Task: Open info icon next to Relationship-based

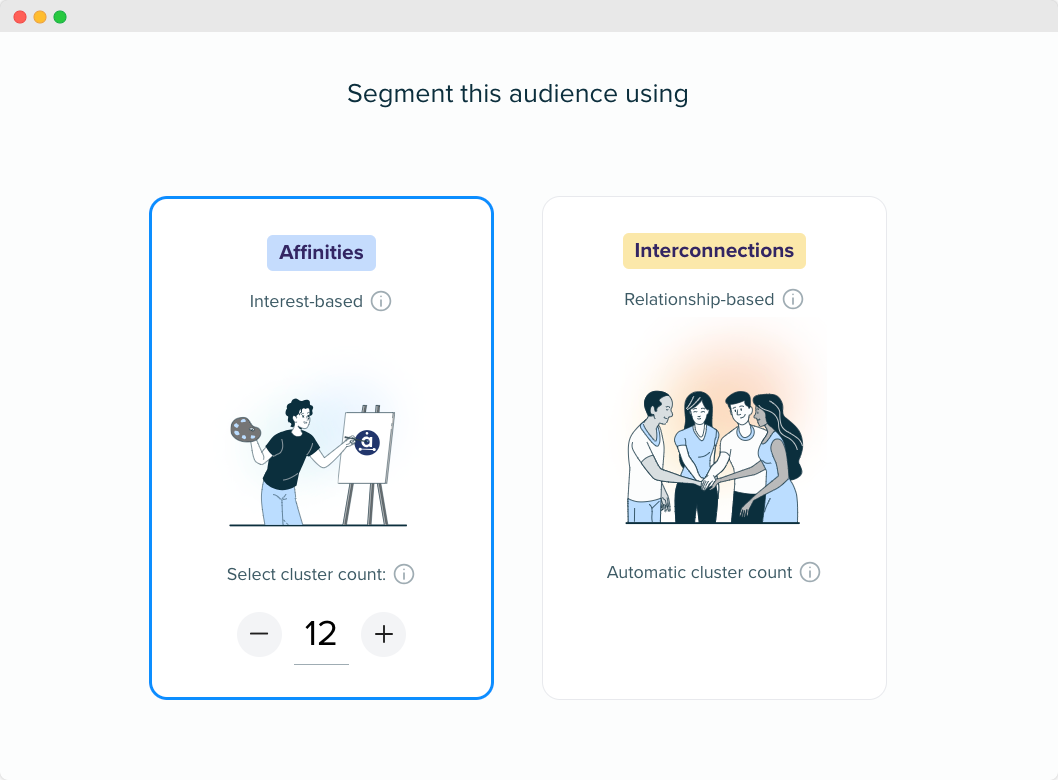Action: pos(793,299)
